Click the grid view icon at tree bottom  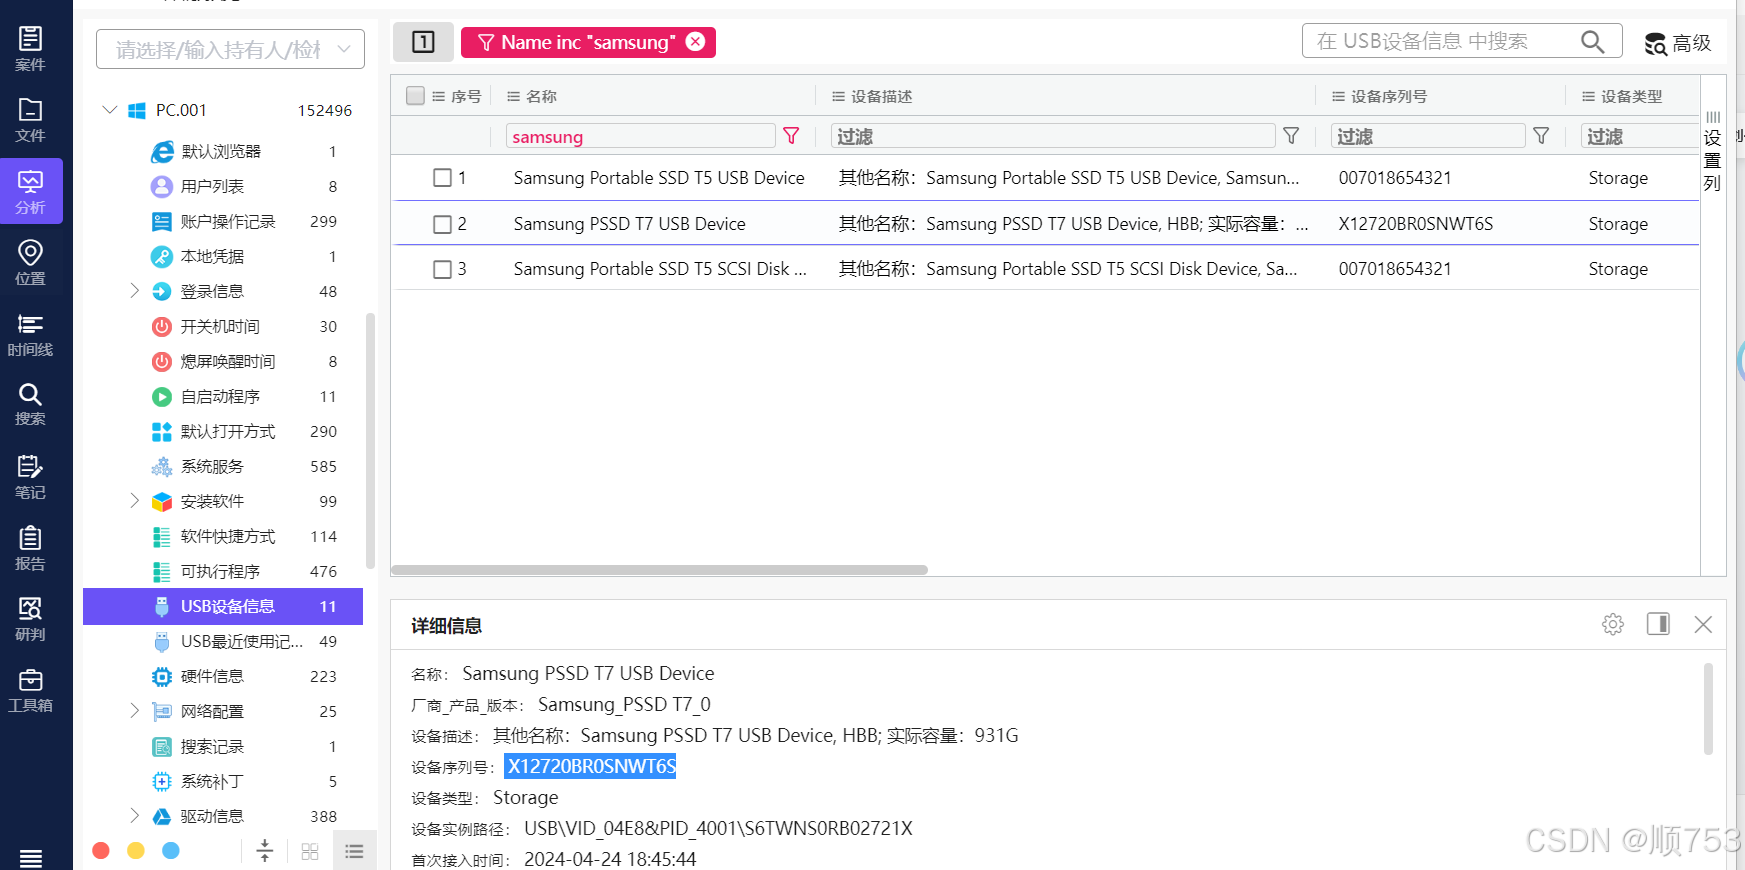(x=310, y=851)
